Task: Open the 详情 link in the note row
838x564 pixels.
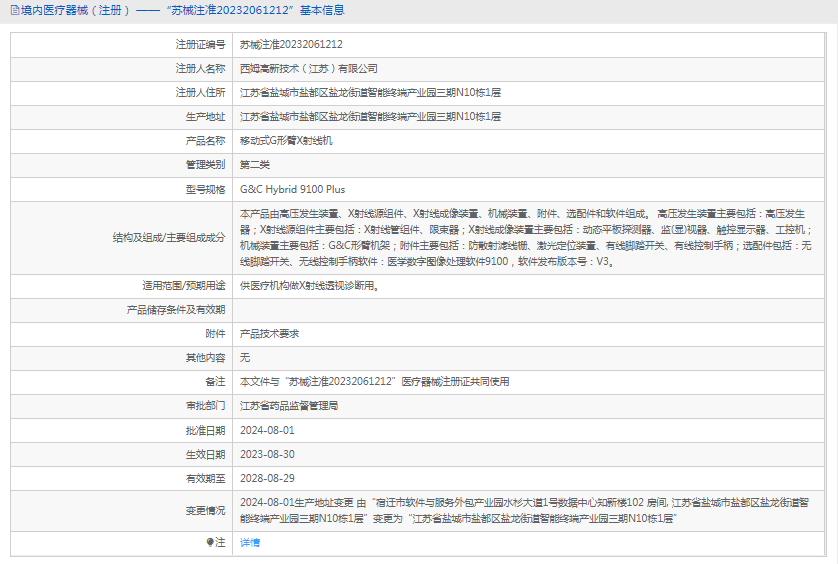Action: (250, 543)
